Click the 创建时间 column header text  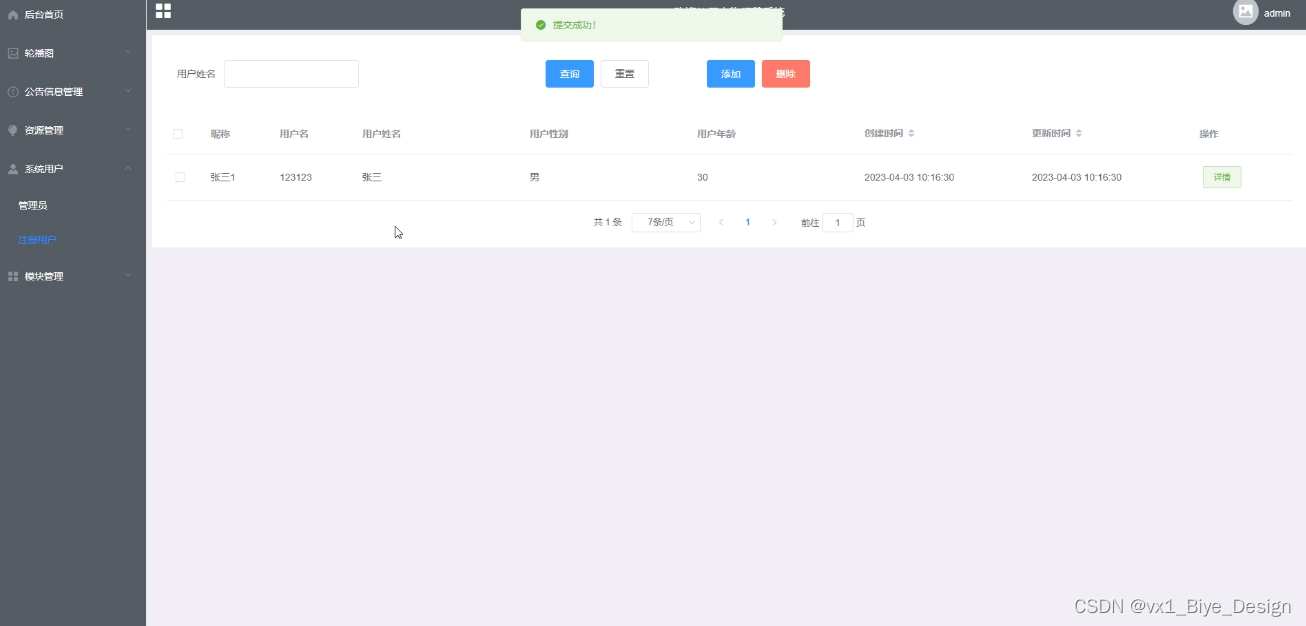[884, 134]
